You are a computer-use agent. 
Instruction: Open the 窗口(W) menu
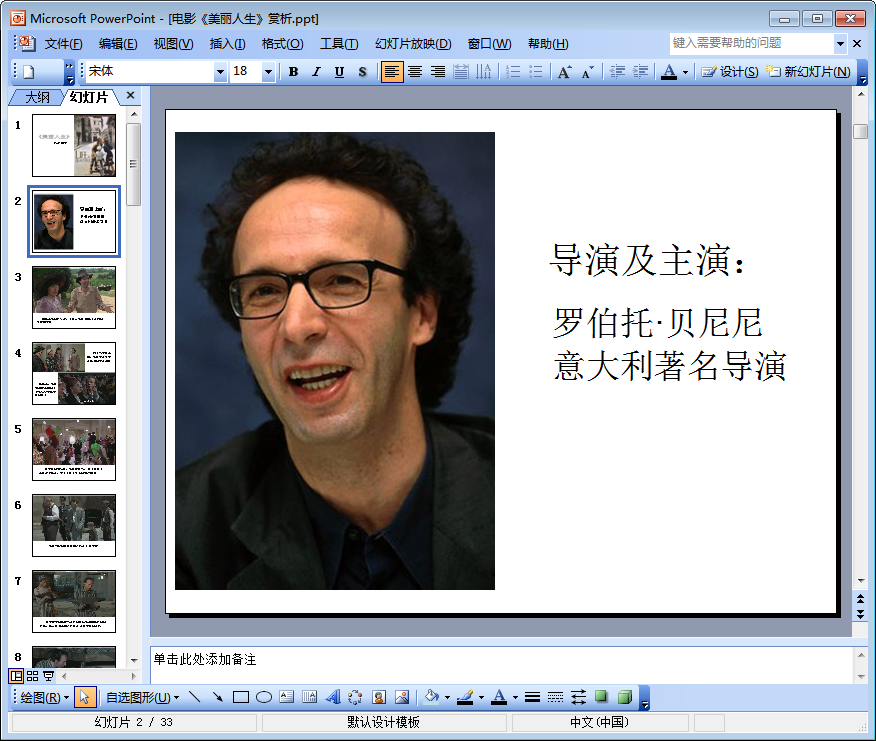489,44
